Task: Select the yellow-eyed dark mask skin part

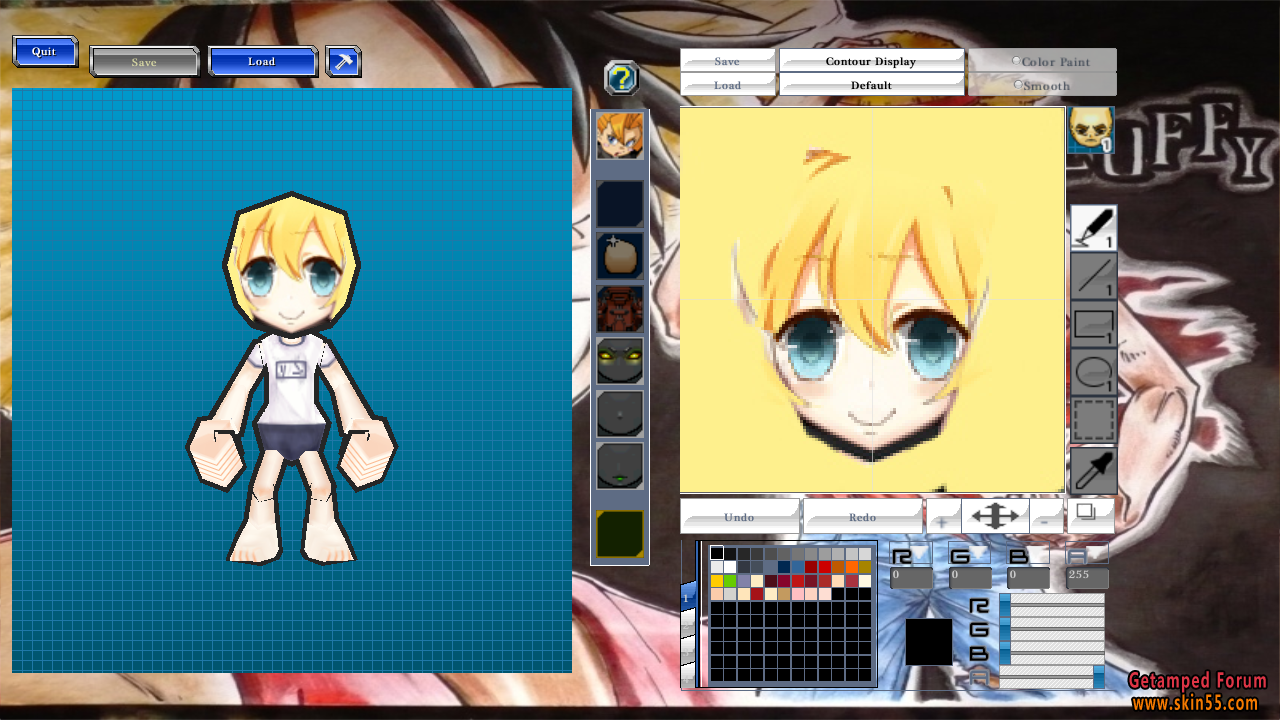Action: 620,361
